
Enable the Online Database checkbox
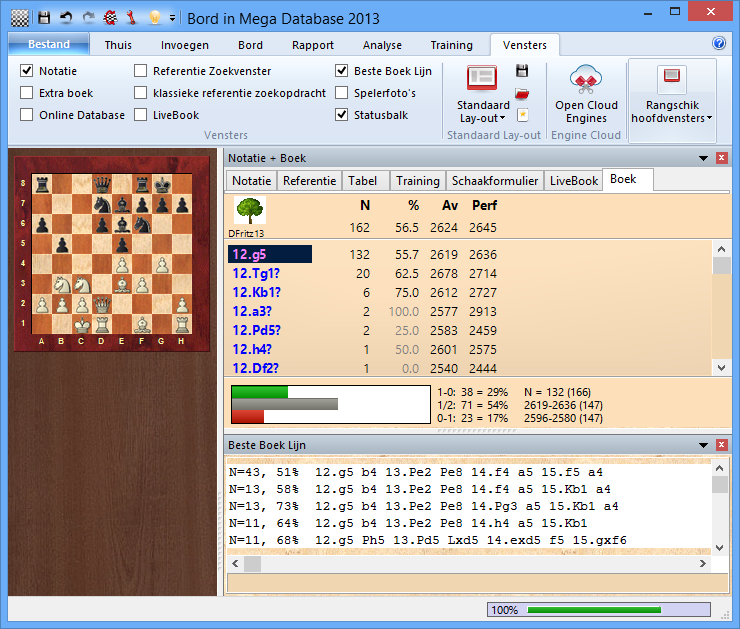click(26, 115)
